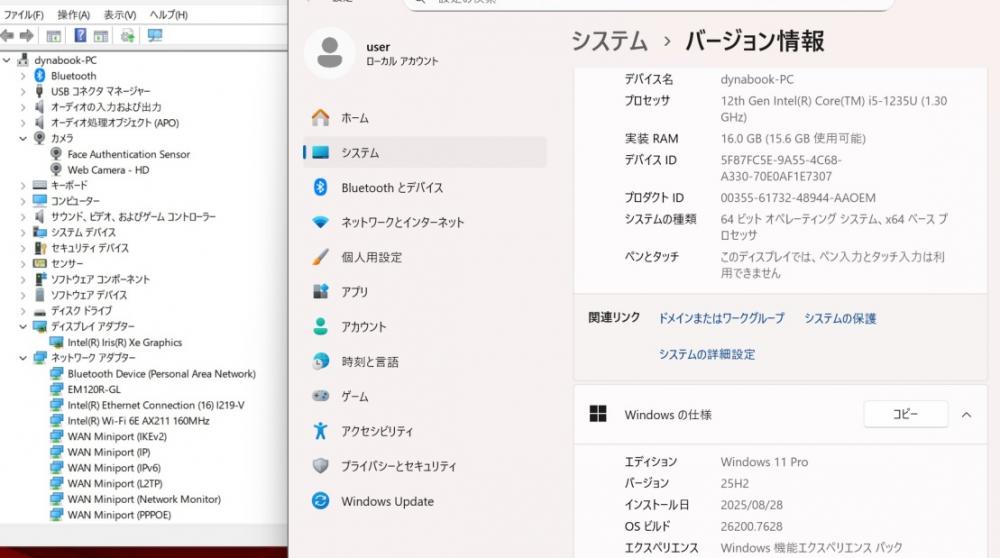
Task: Open the 表示(V) menu
Action: pyautogui.click(x=120, y=14)
